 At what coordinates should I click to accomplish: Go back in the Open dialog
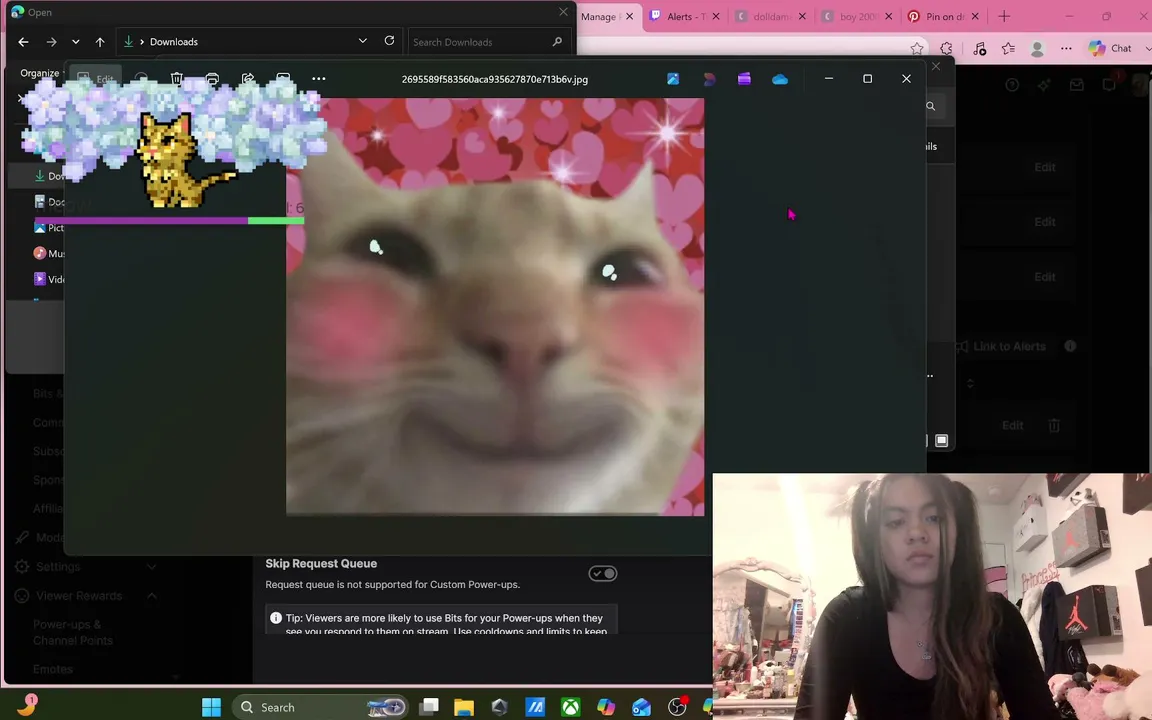[x=24, y=42]
